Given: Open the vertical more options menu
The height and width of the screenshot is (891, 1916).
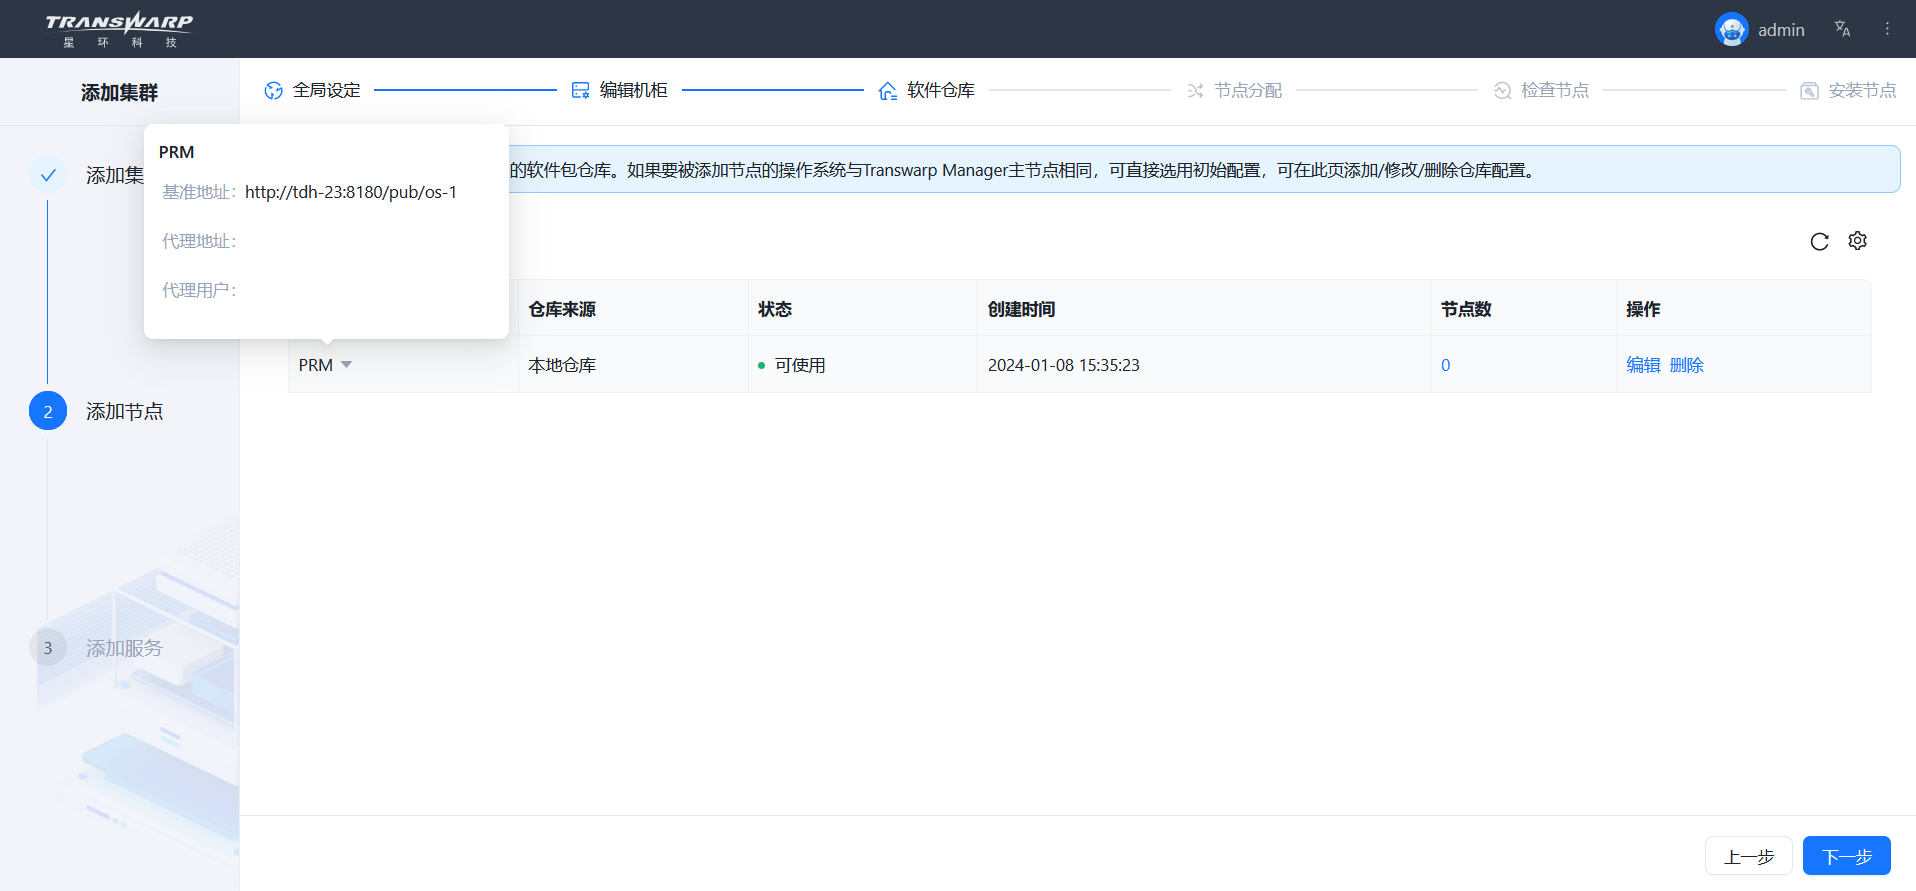Looking at the screenshot, I should [x=1887, y=29].
